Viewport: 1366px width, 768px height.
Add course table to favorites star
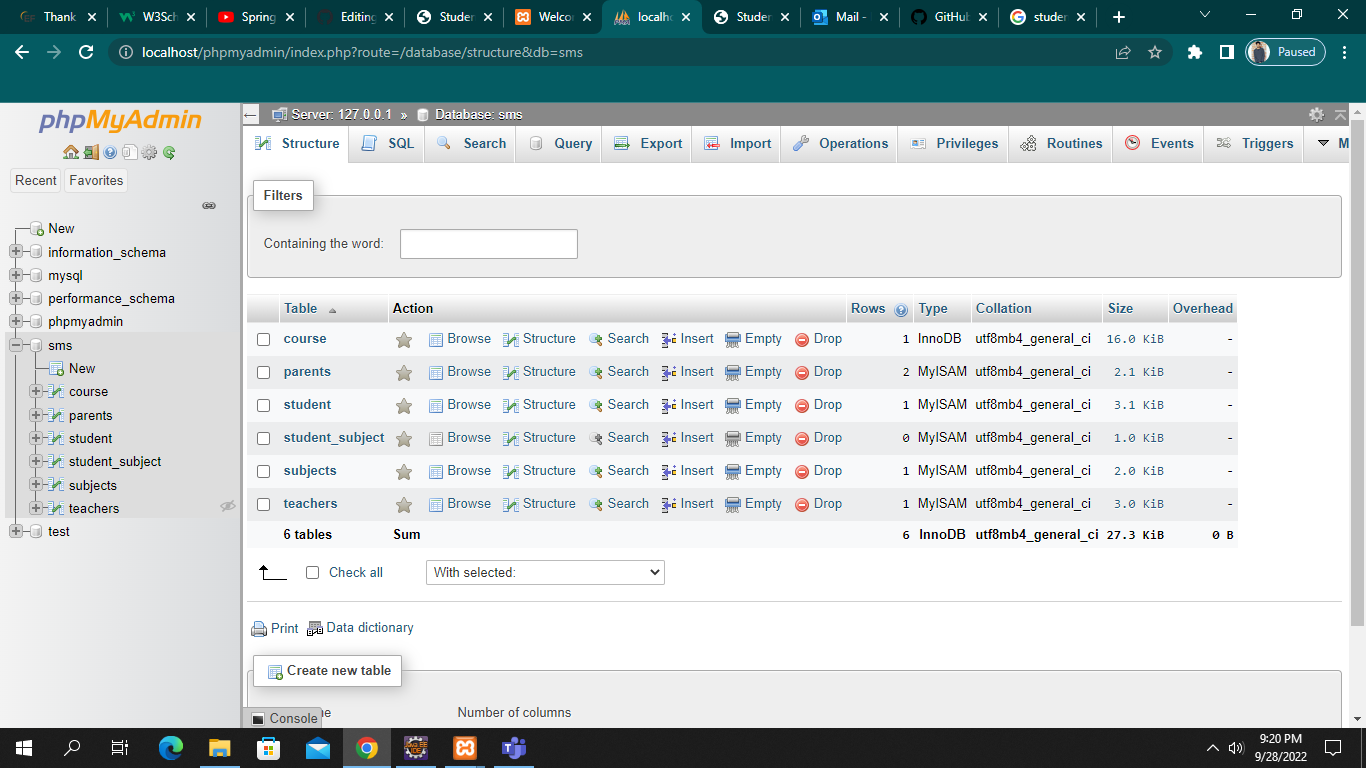pyautogui.click(x=404, y=339)
